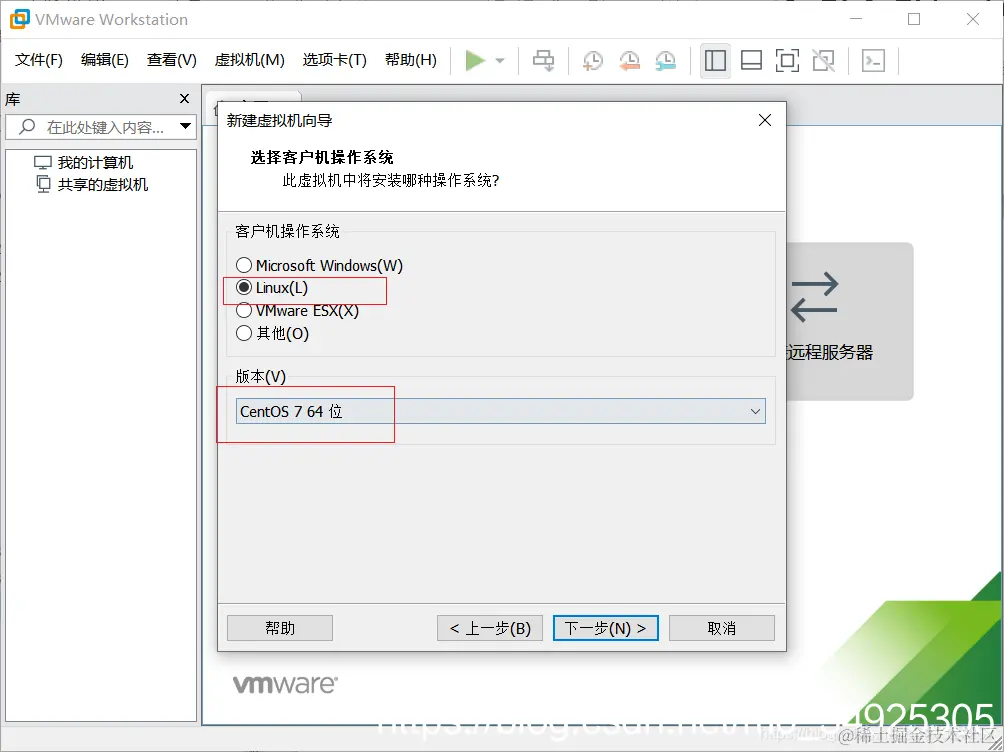Viewport: 1004px width, 752px height.
Task: Click the 取消 cancel button
Action: pyautogui.click(x=722, y=628)
